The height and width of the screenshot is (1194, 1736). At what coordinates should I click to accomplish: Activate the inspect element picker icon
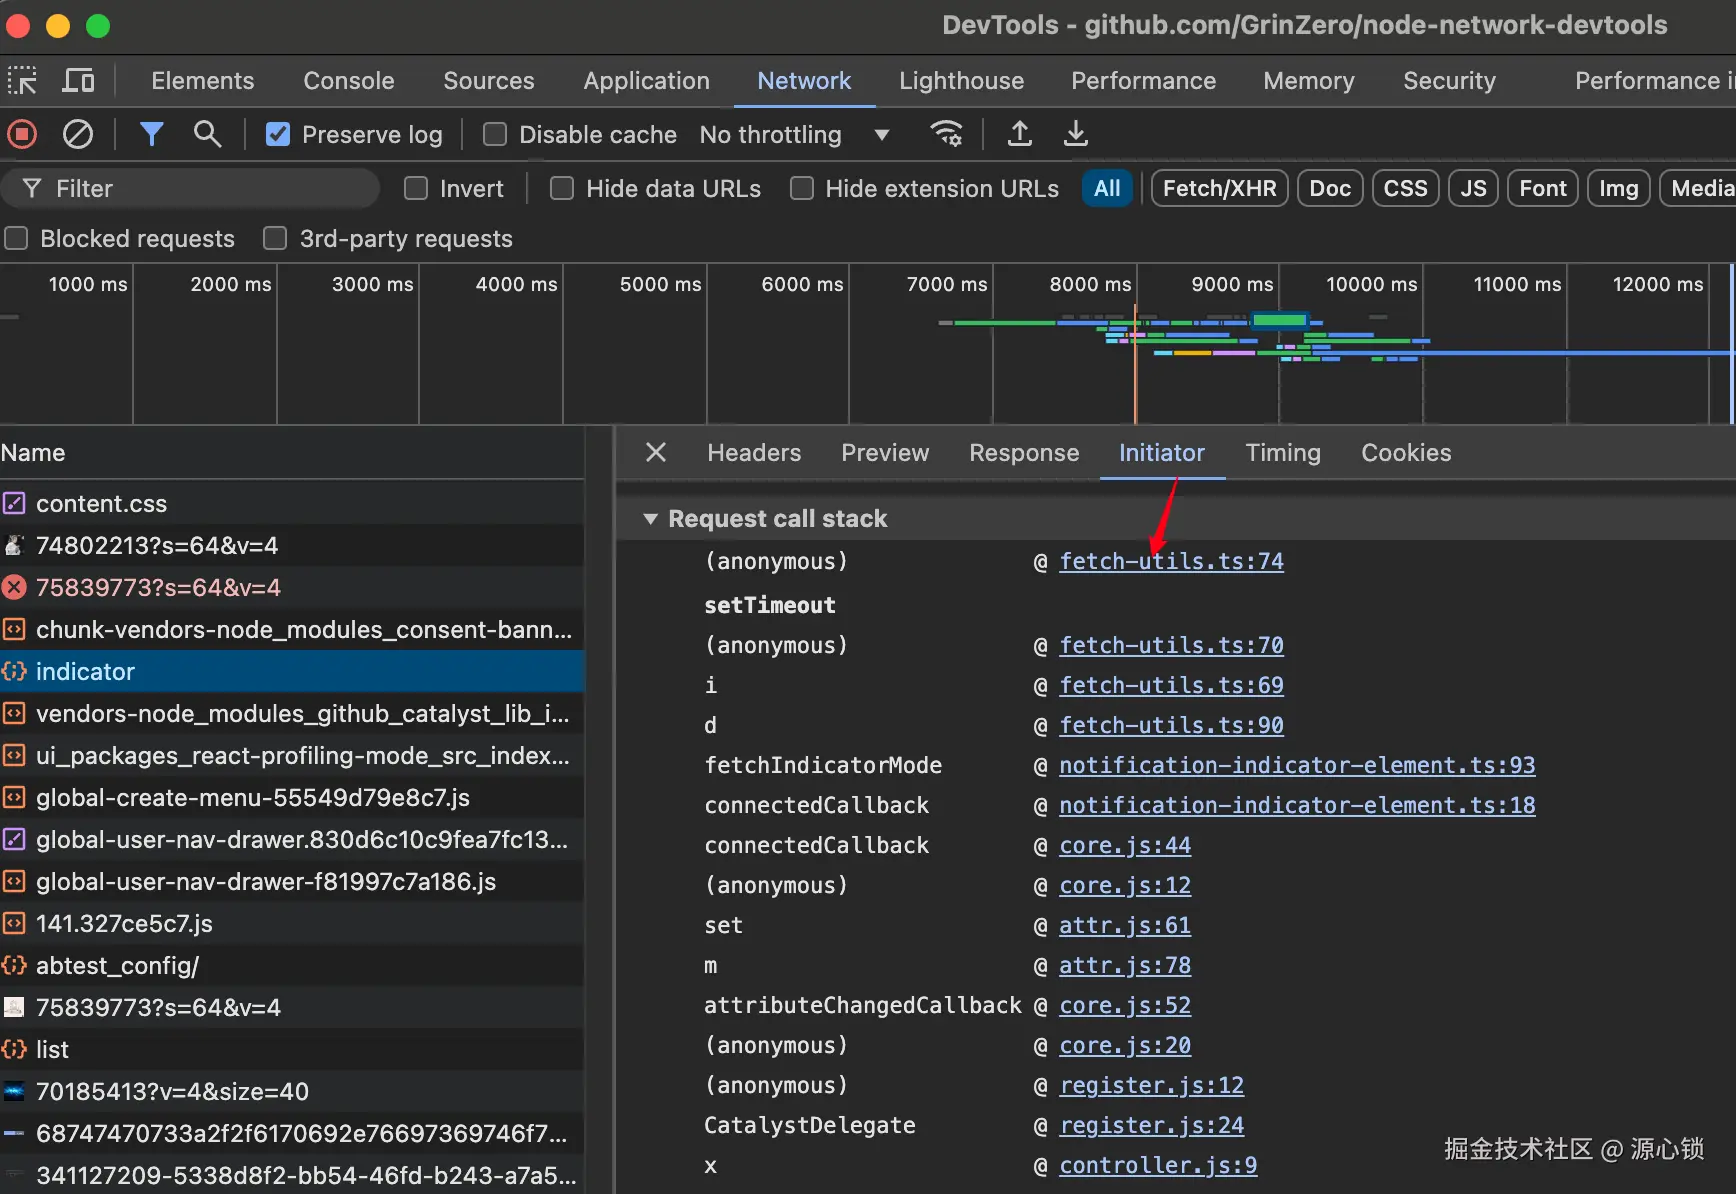22,81
